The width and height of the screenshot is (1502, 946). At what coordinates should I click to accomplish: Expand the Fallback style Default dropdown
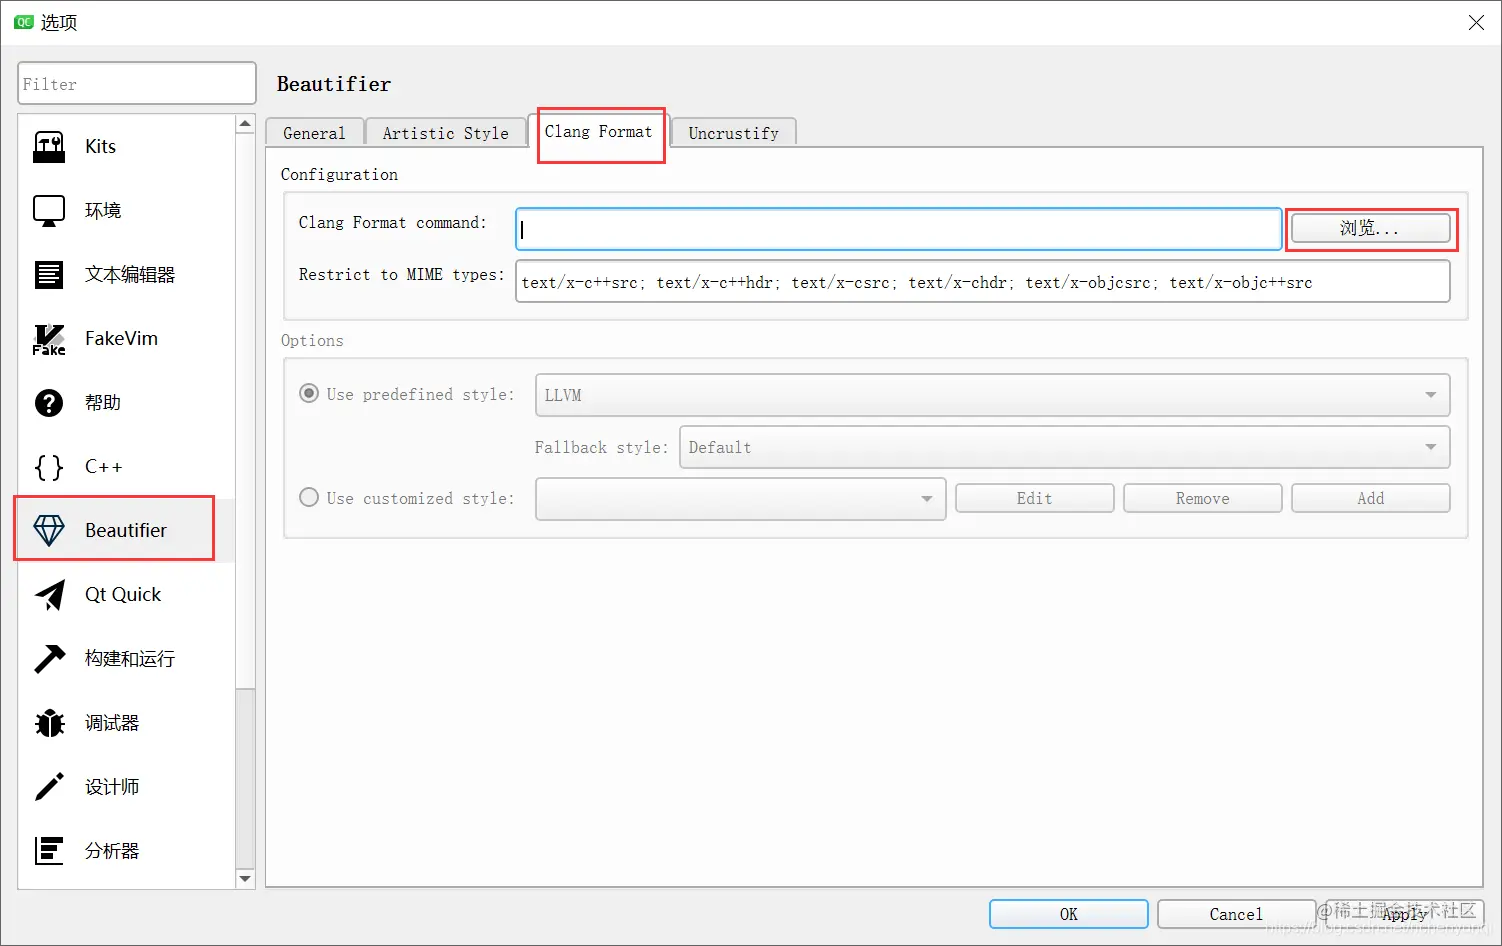click(x=1064, y=447)
